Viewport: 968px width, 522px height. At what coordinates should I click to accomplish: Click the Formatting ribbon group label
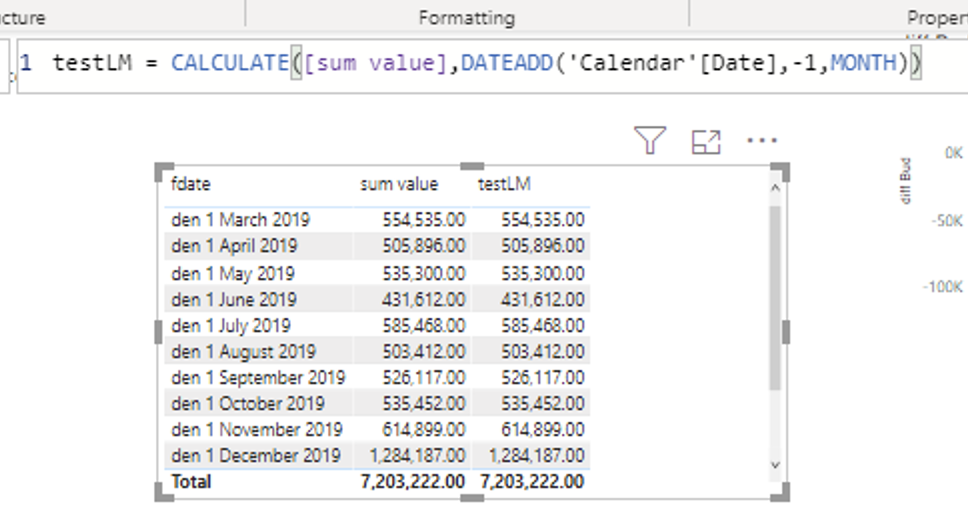pyautogui.click(x=467, y=18)
